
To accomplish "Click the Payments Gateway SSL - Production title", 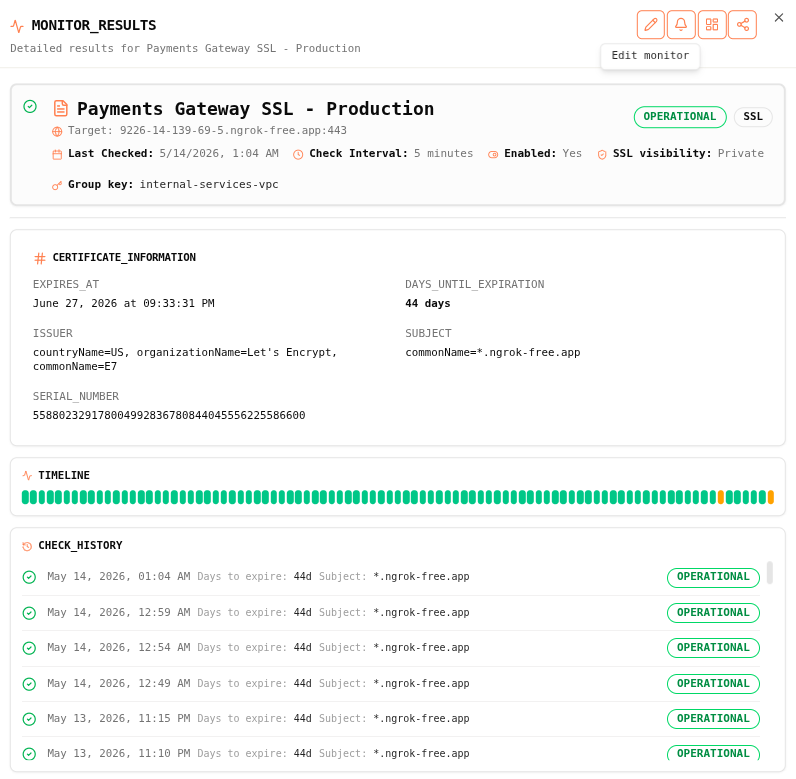I will coord(255,109).
